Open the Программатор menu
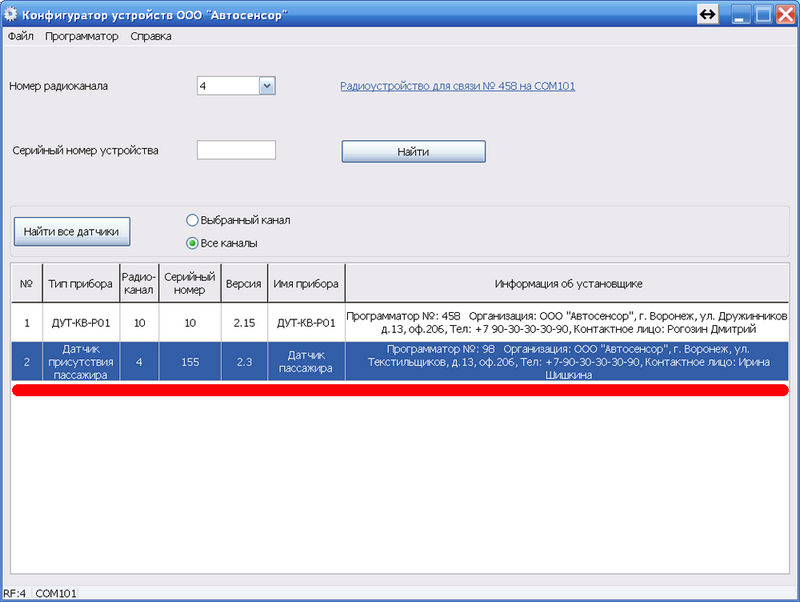The image size is (800, 602). pos(82,36)
